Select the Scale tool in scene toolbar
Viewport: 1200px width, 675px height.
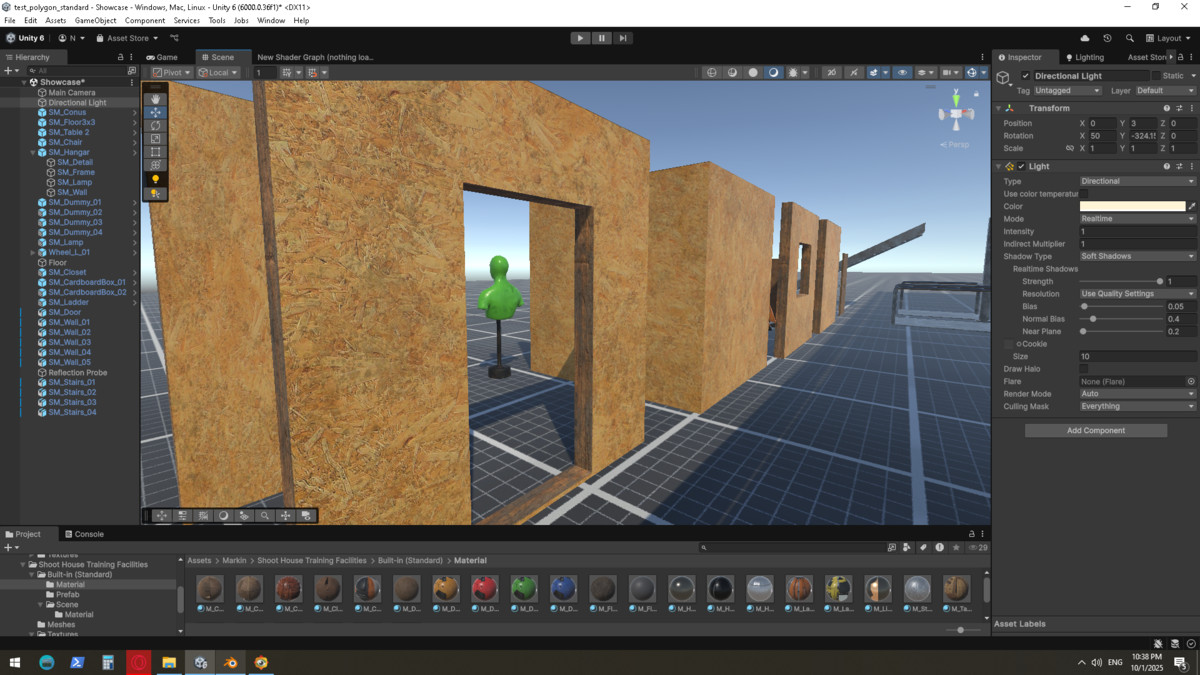(155, 139)
